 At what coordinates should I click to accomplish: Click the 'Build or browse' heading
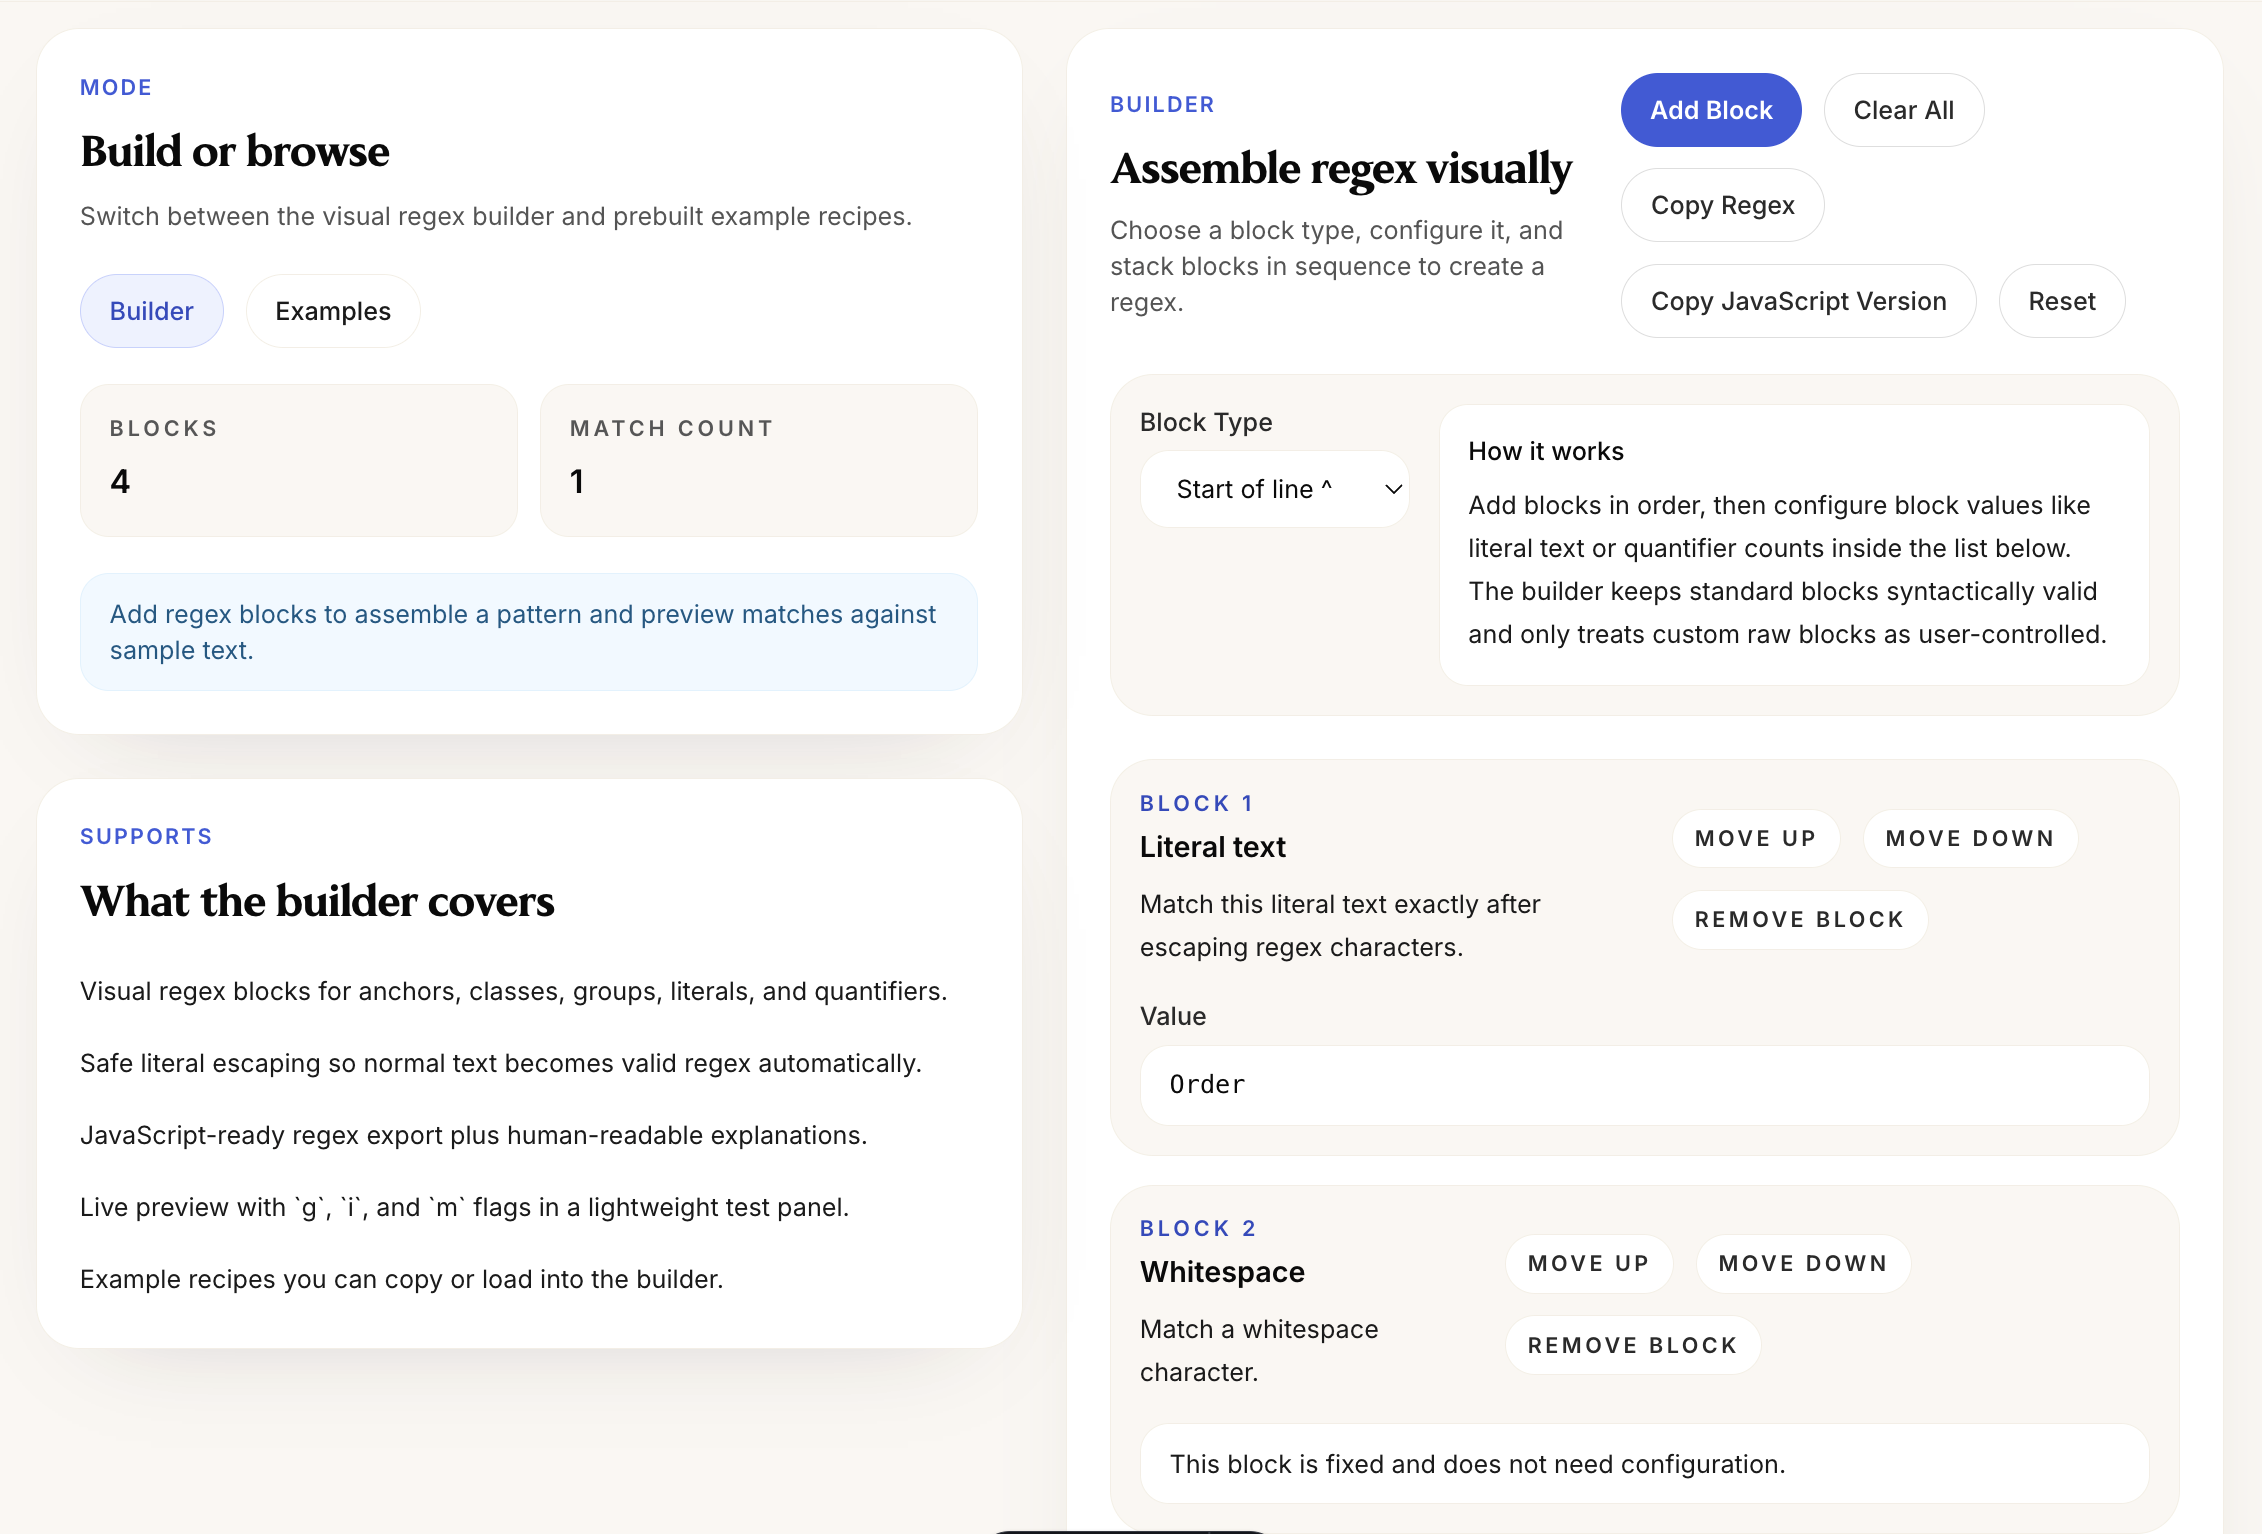click(235, 151)
